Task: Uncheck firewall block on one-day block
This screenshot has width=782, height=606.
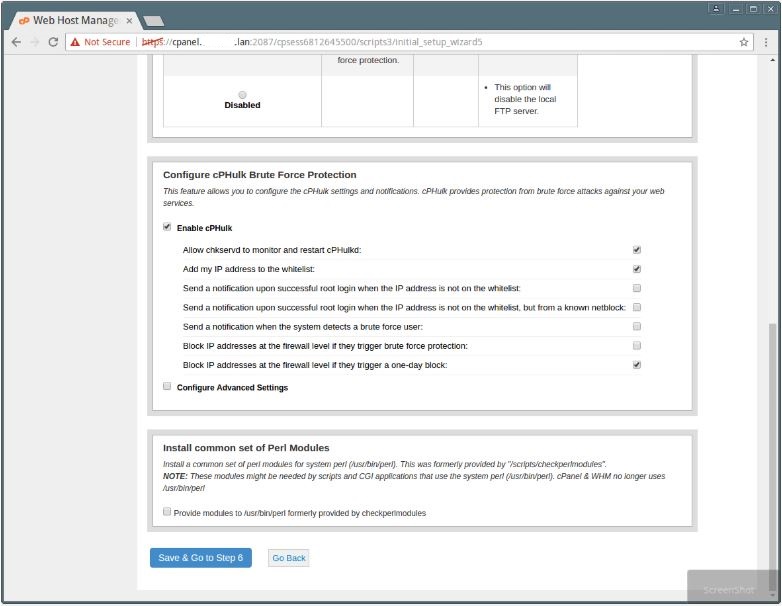Action: [637, 365]
